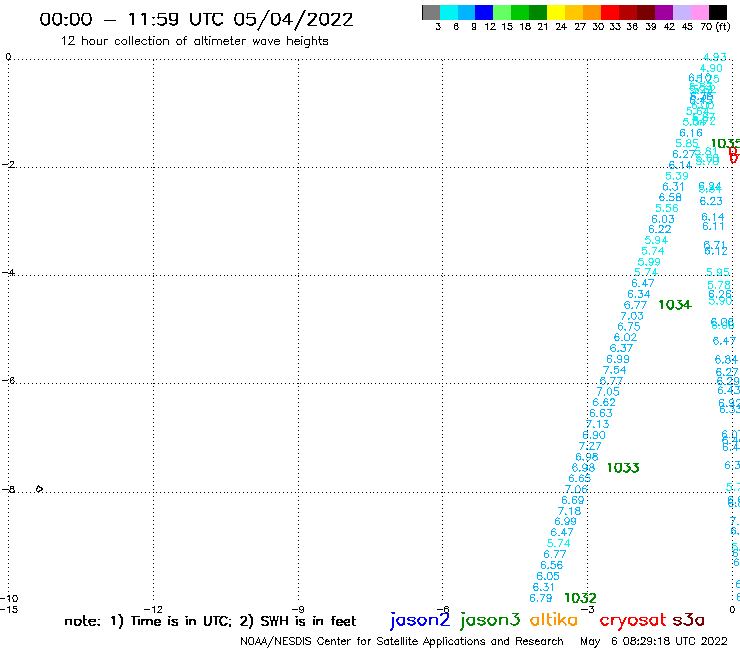
Task: Click the green pass number 1033
Action: [623, 468]
